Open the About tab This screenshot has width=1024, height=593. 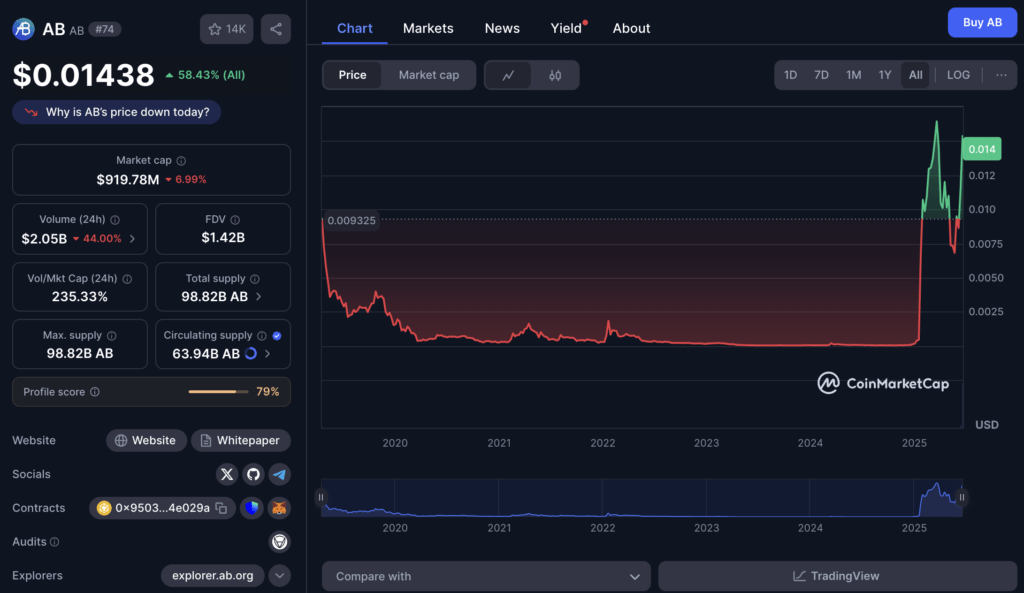[x=631, y=28]
